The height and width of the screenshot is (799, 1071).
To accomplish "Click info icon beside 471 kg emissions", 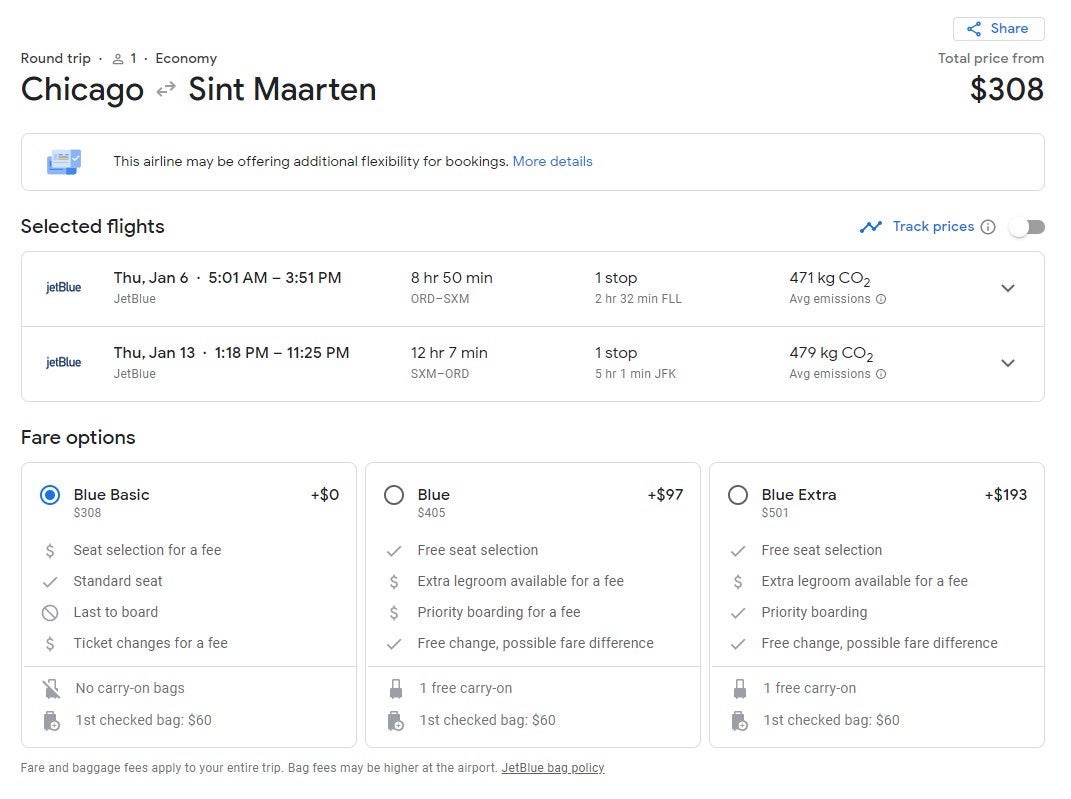I will click(x=881, y=299).
